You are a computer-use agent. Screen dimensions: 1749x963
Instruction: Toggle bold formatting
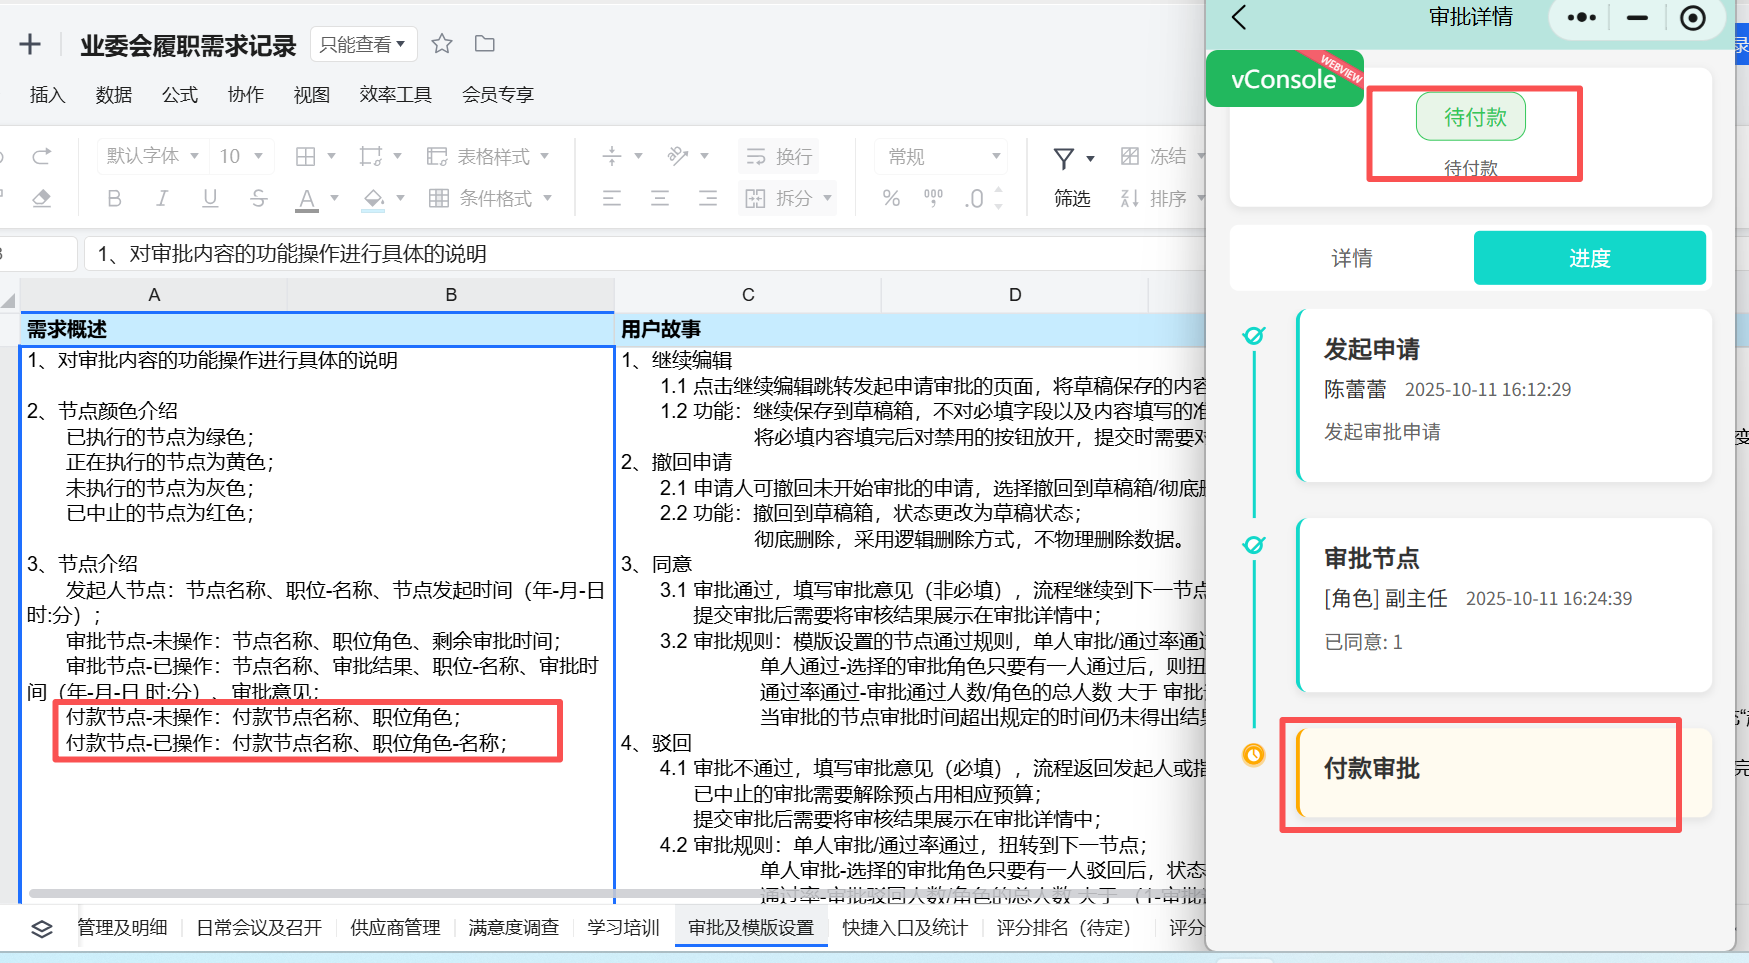(x=114, y=198)
